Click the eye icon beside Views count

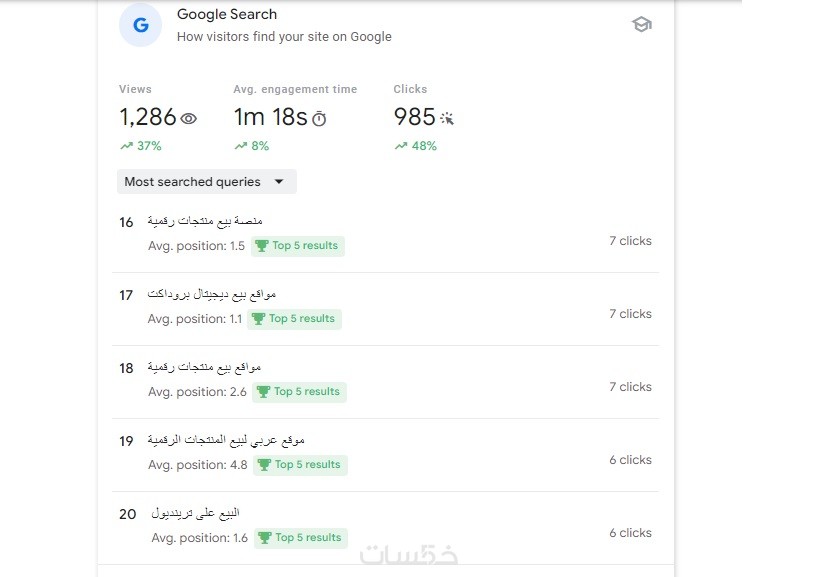pos(188,118)
